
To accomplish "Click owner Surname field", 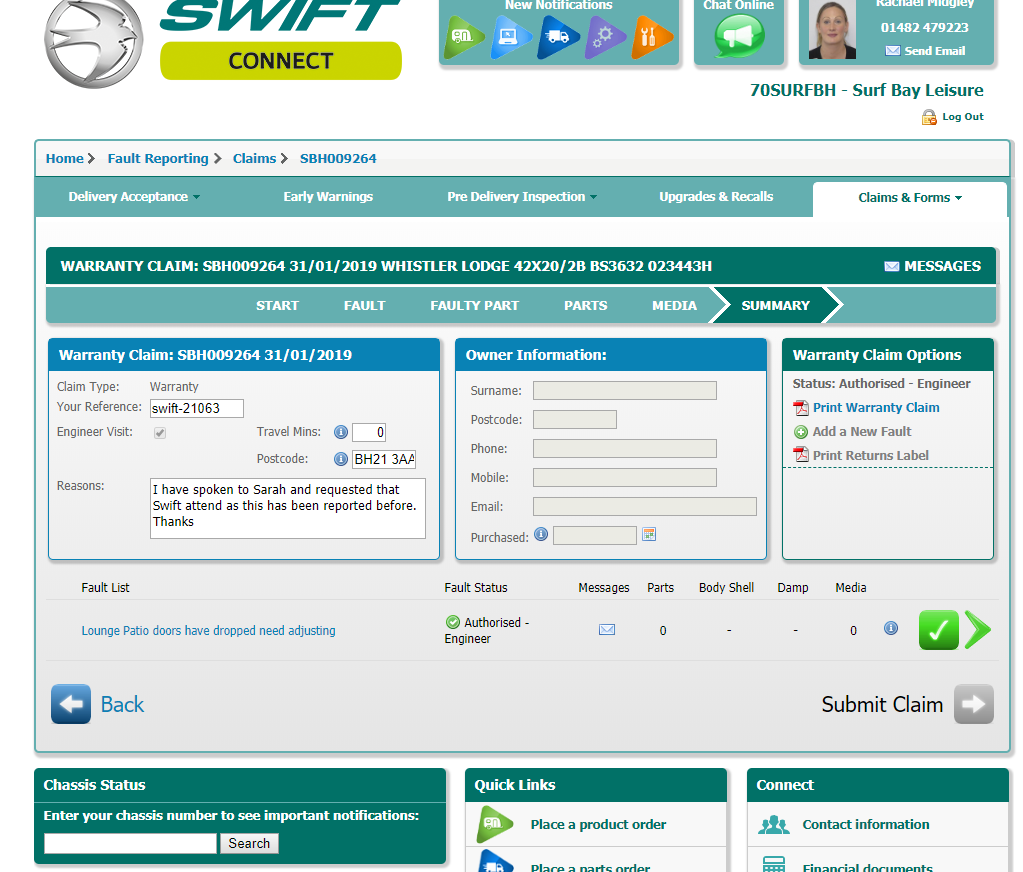I will [x=624, y=391].
